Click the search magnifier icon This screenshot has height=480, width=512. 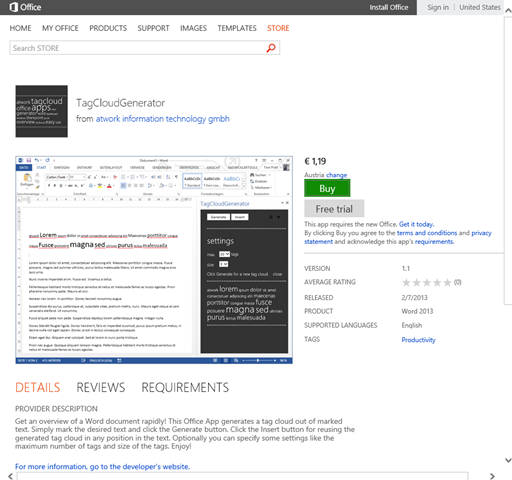(271, 48)
